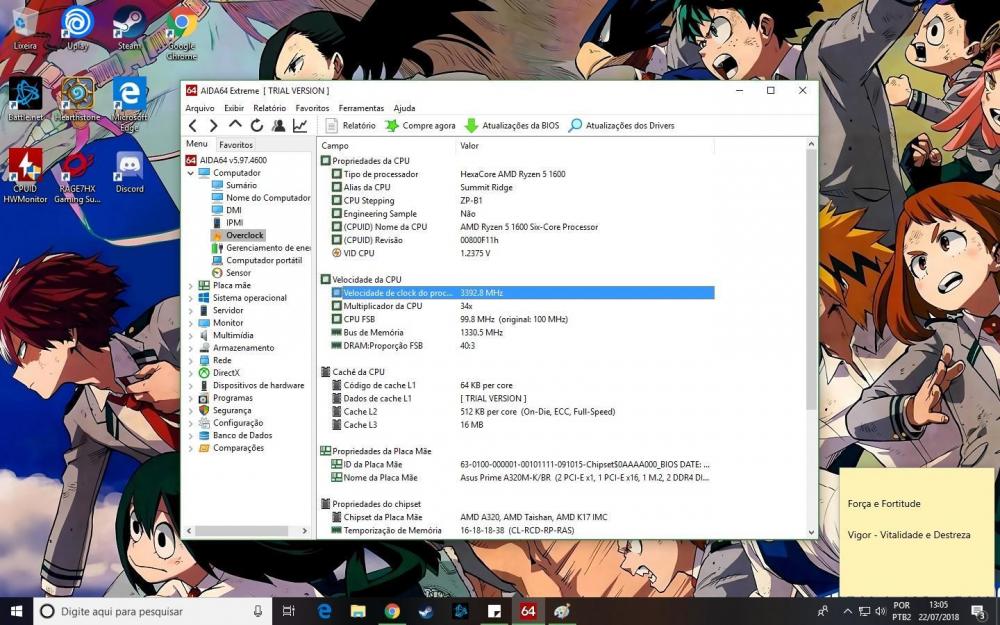Open the Favoritos menu in menu bar

point(312,108)
